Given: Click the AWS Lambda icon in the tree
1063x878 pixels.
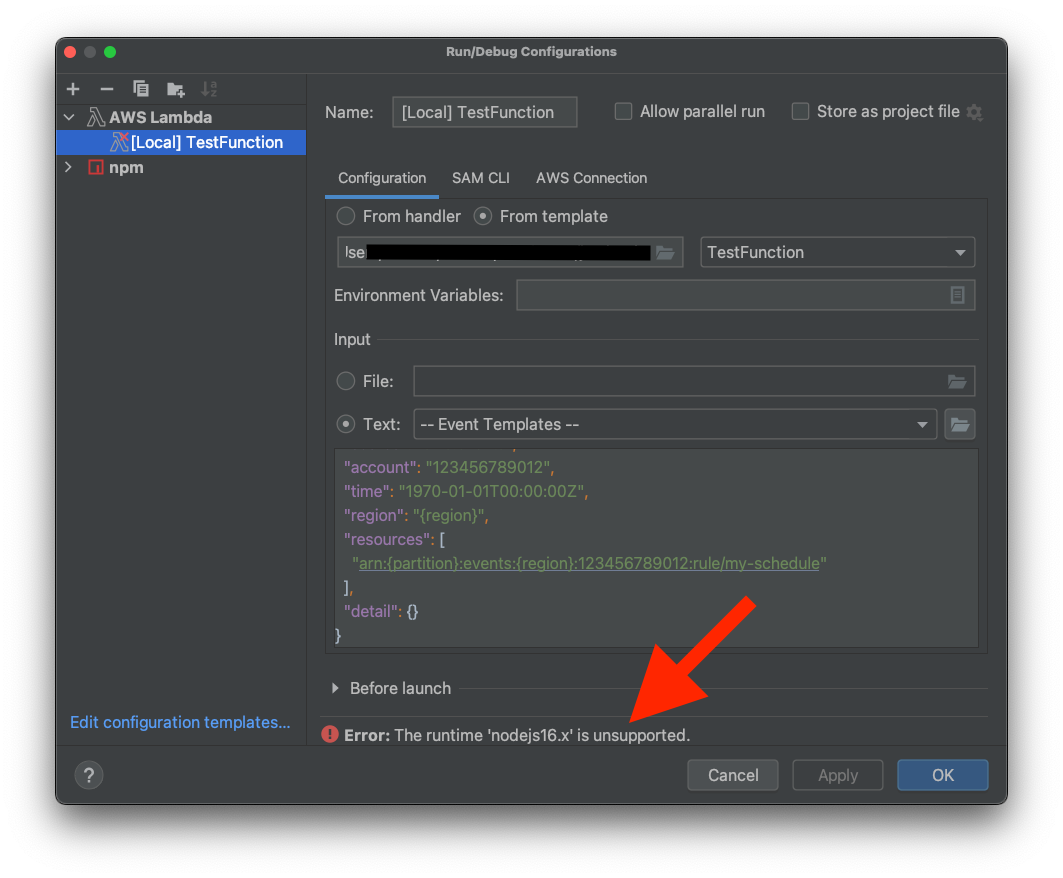Looking at the screenshot, I should (96, 117).
